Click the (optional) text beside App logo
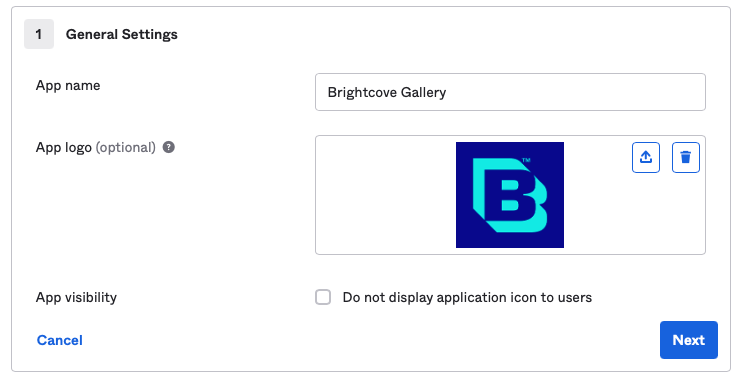The height and width of the screenshot is (381, 739). tap(125, 148)
